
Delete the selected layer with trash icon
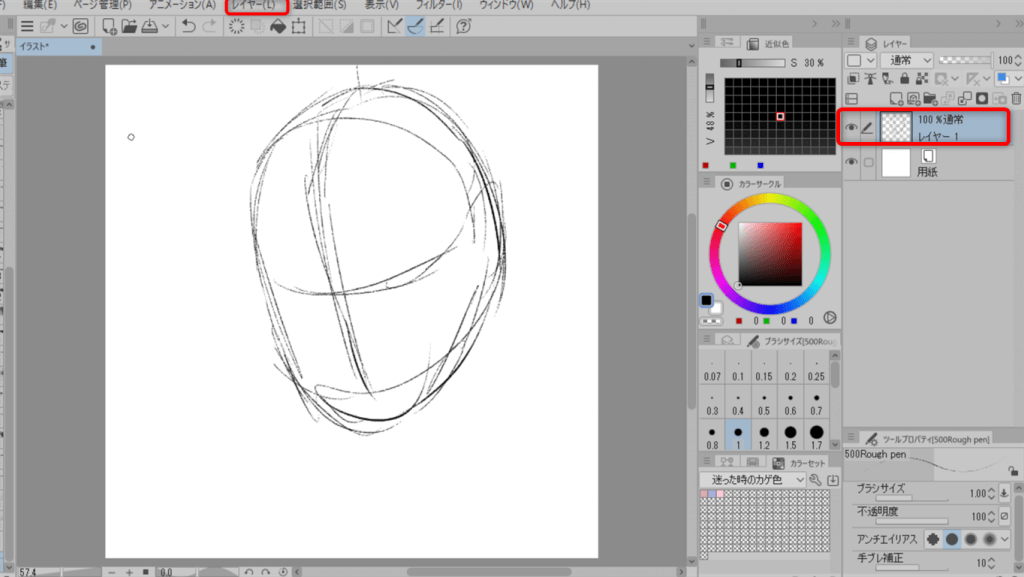[1016, 99]
